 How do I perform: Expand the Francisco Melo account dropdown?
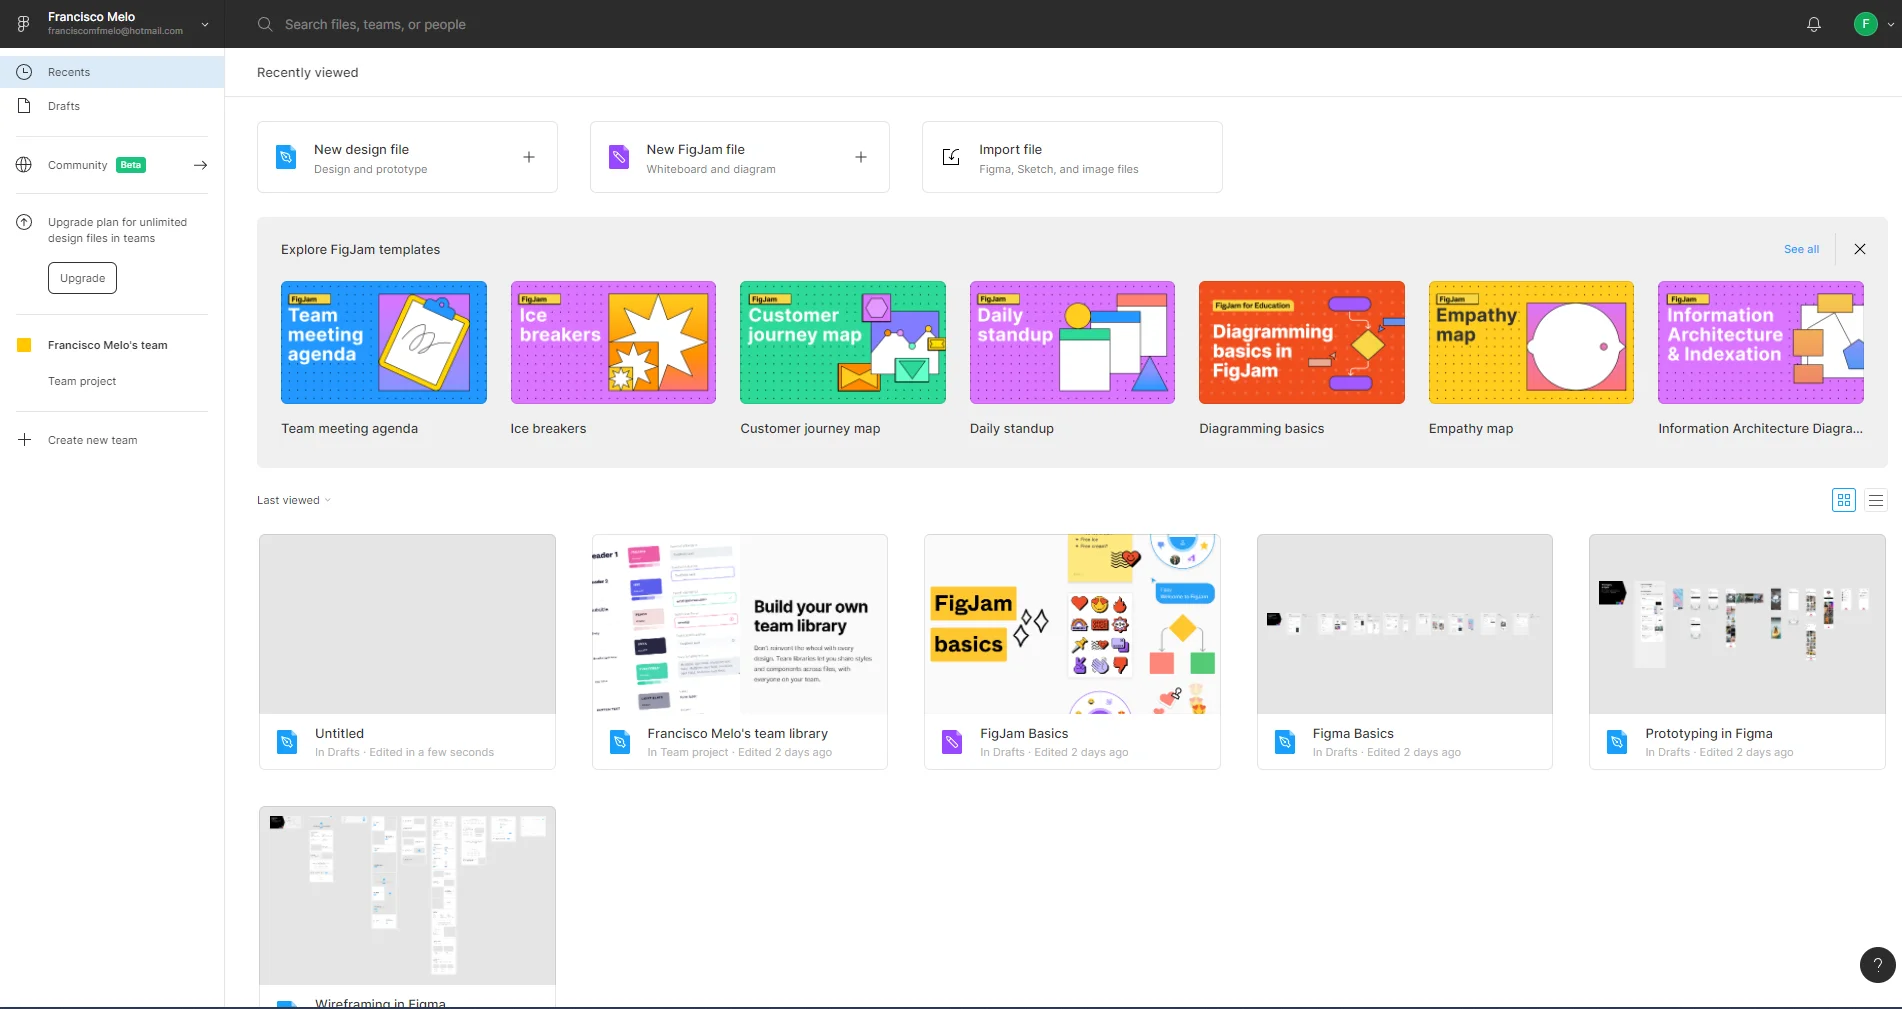205,24
